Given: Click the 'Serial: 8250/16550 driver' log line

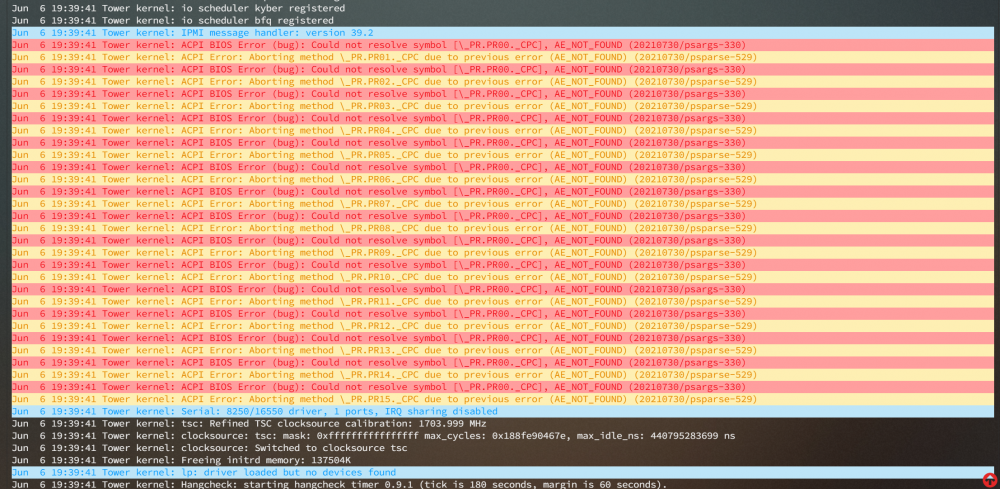Looking at the screenshot, I should pos(503,411).
